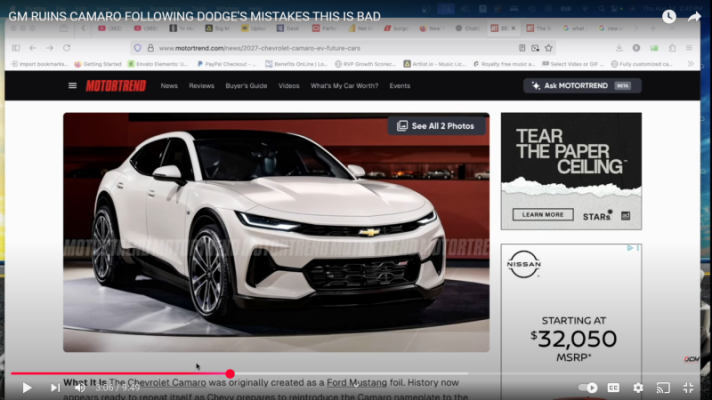
Task: Play the video
Action: (x=27, y=388)
